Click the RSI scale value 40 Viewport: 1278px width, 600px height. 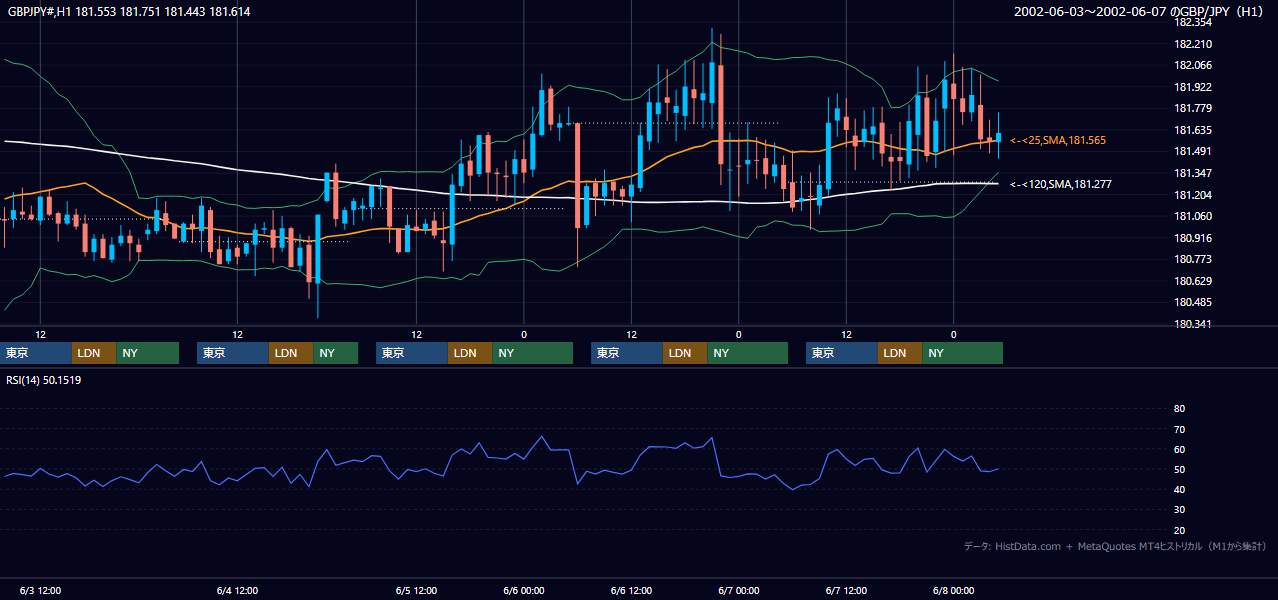point(1179,489)
